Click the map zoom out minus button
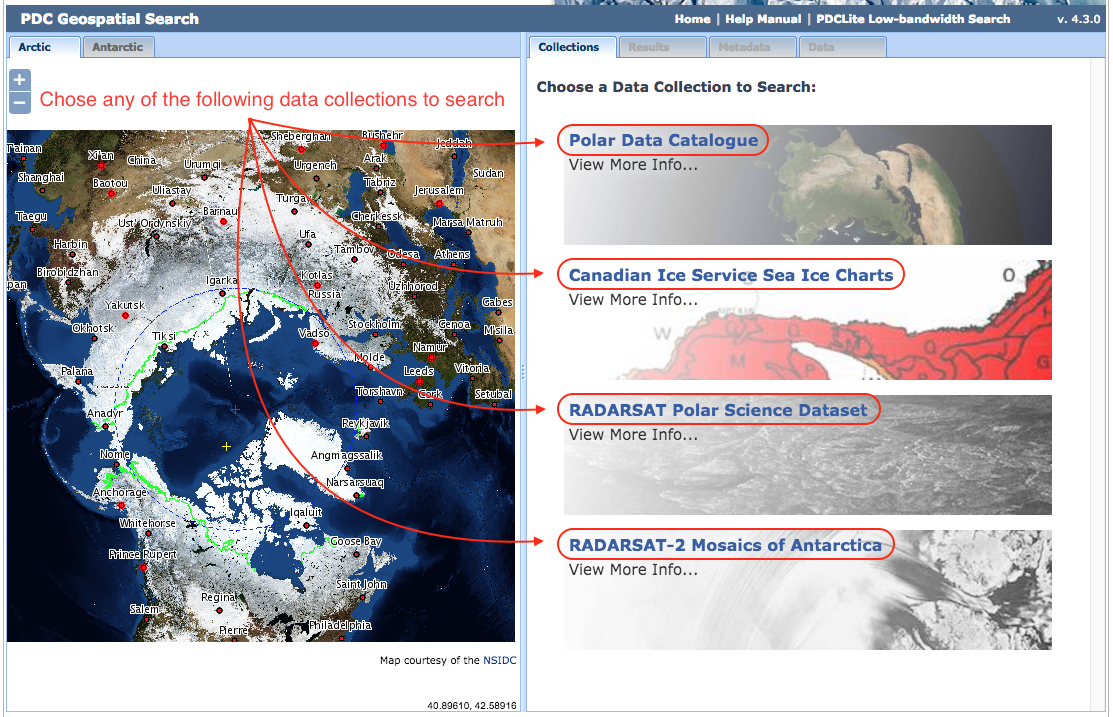Screen dimensions: 1113x717 (x=19, y=103)
